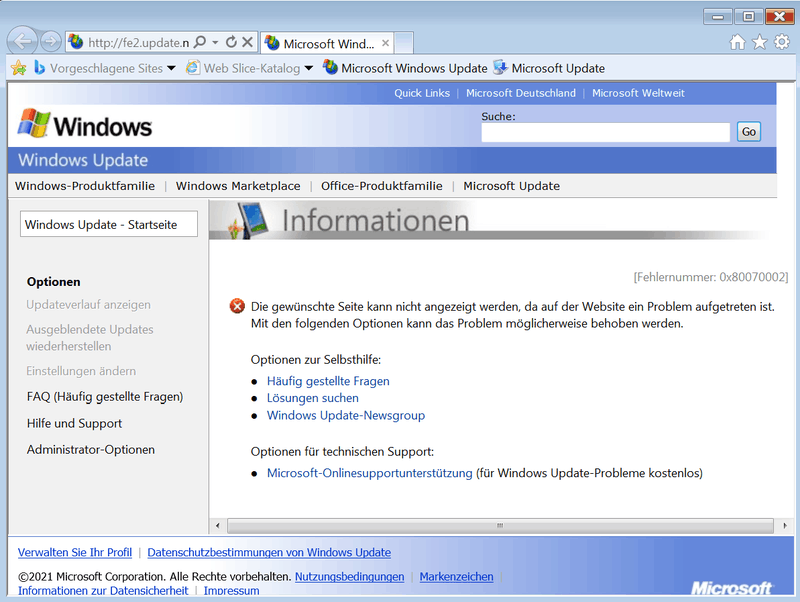Open Windows-Produktfamilie menu item
This screenshot has height=602, width=800.
85,186
